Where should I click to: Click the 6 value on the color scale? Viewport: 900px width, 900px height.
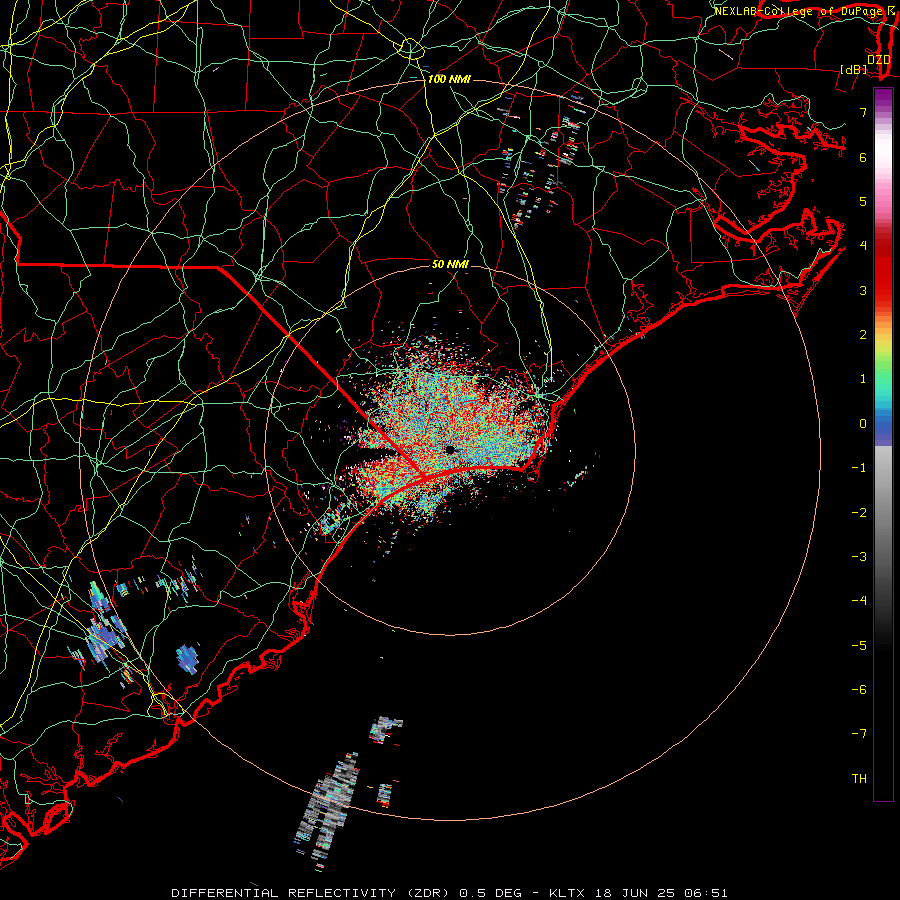pyautogui.click(x=863, y=157)
